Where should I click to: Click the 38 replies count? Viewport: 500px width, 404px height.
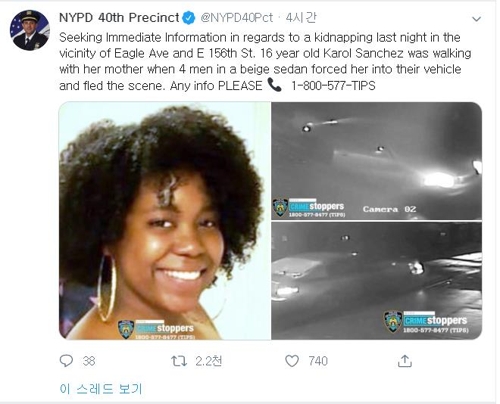coord(89,361)
